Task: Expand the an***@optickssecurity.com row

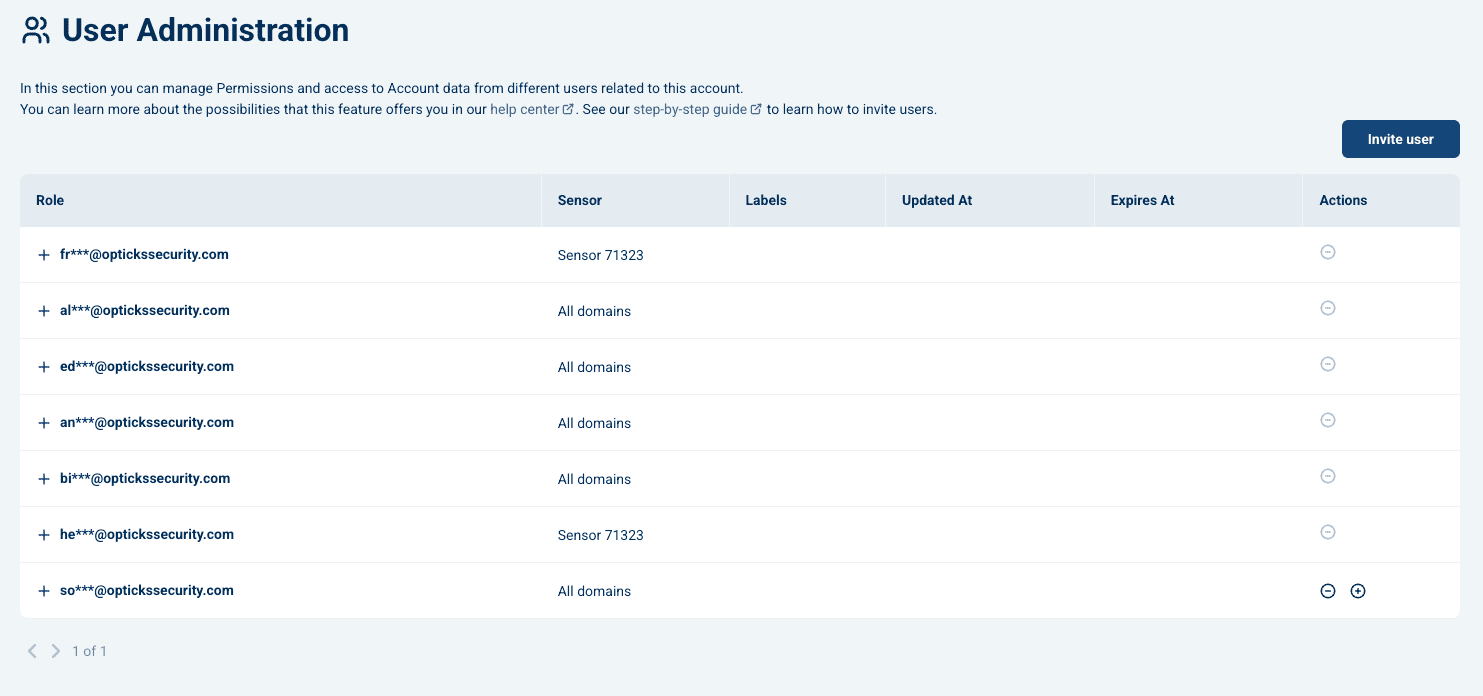Action: click(44, 423)
